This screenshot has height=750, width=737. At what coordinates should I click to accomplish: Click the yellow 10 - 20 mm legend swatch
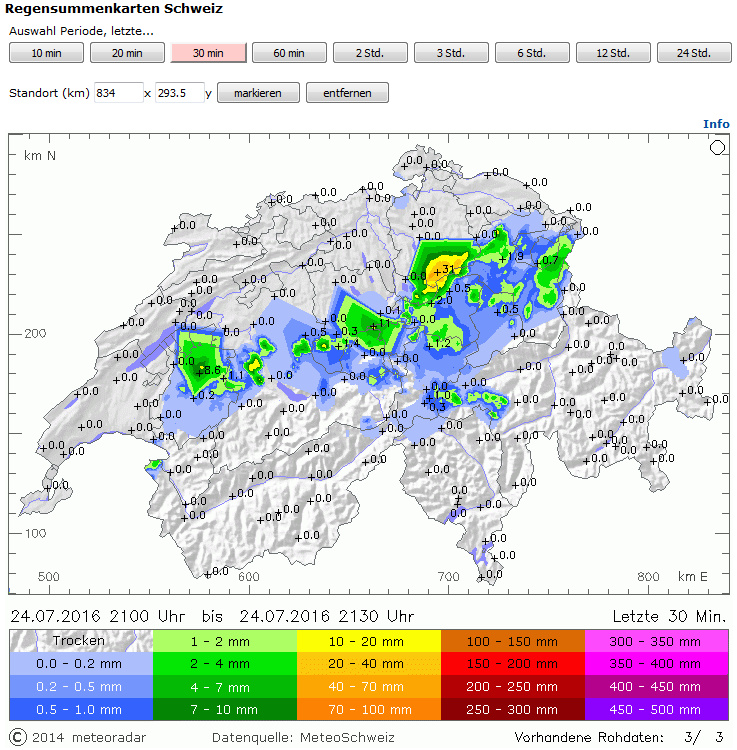click(x=369, y=640)
